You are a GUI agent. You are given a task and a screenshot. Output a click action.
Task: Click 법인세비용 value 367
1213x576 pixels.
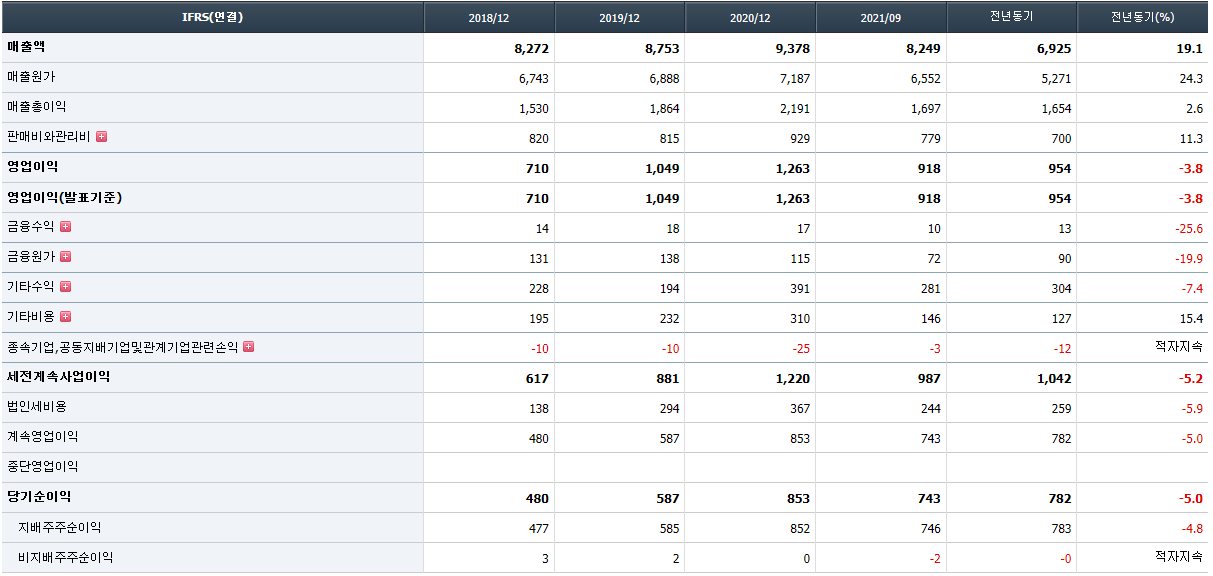click(799, 408)
